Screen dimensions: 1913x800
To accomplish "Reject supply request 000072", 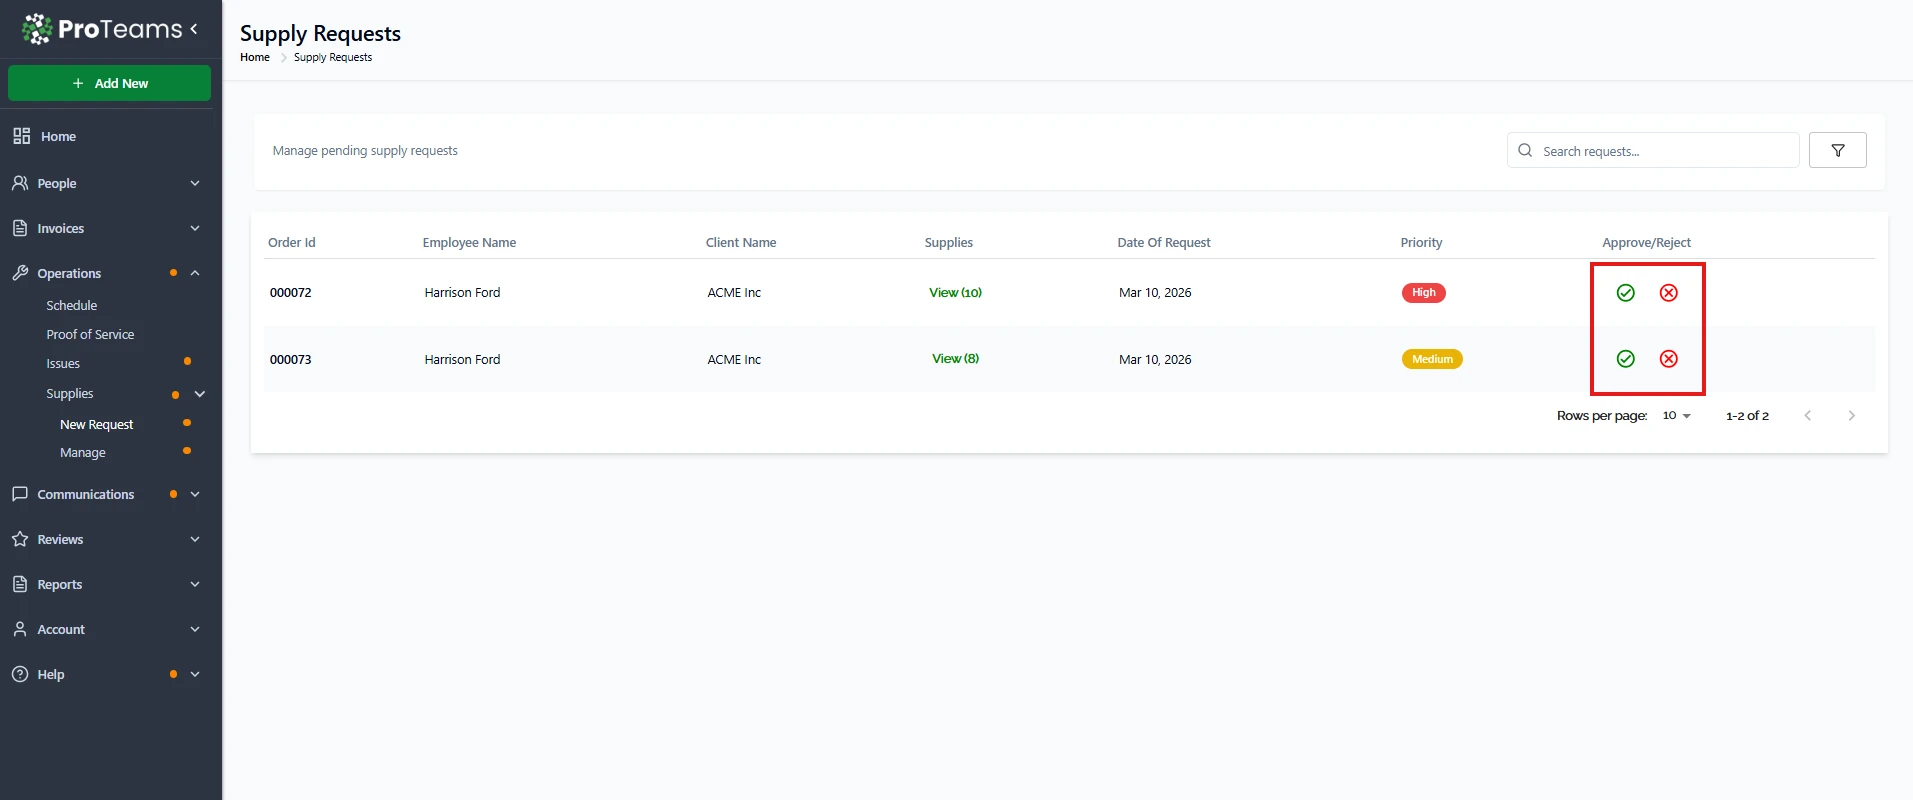I will click(1668, 293).
